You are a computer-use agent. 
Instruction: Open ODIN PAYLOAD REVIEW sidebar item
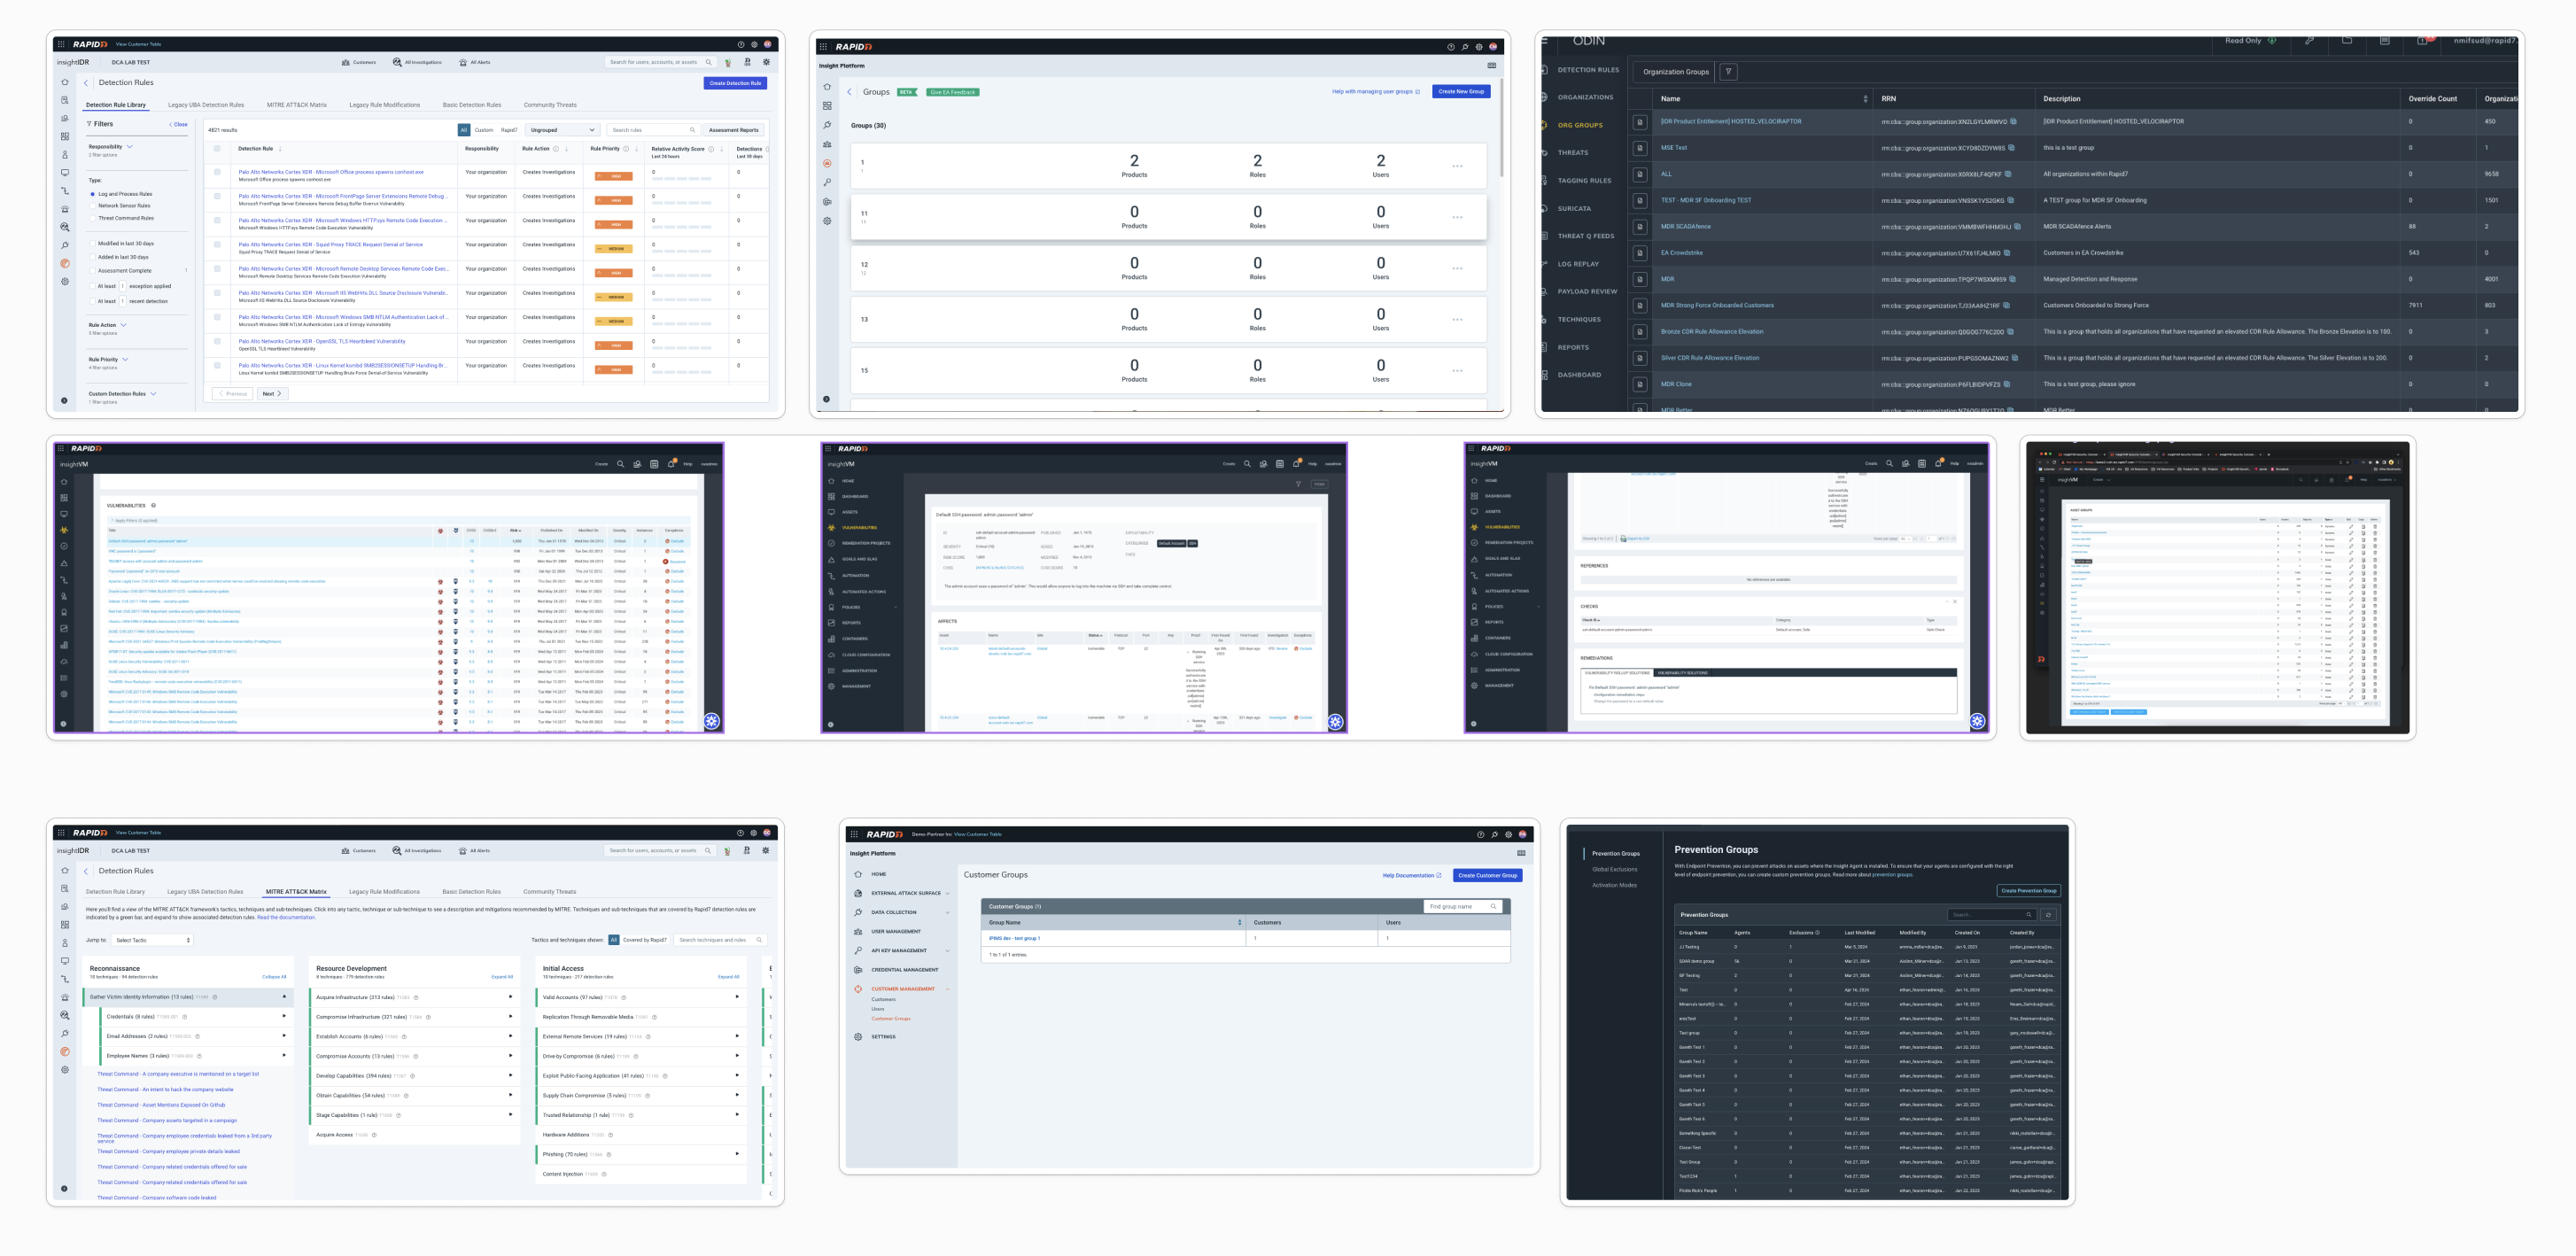point(1587,292)
